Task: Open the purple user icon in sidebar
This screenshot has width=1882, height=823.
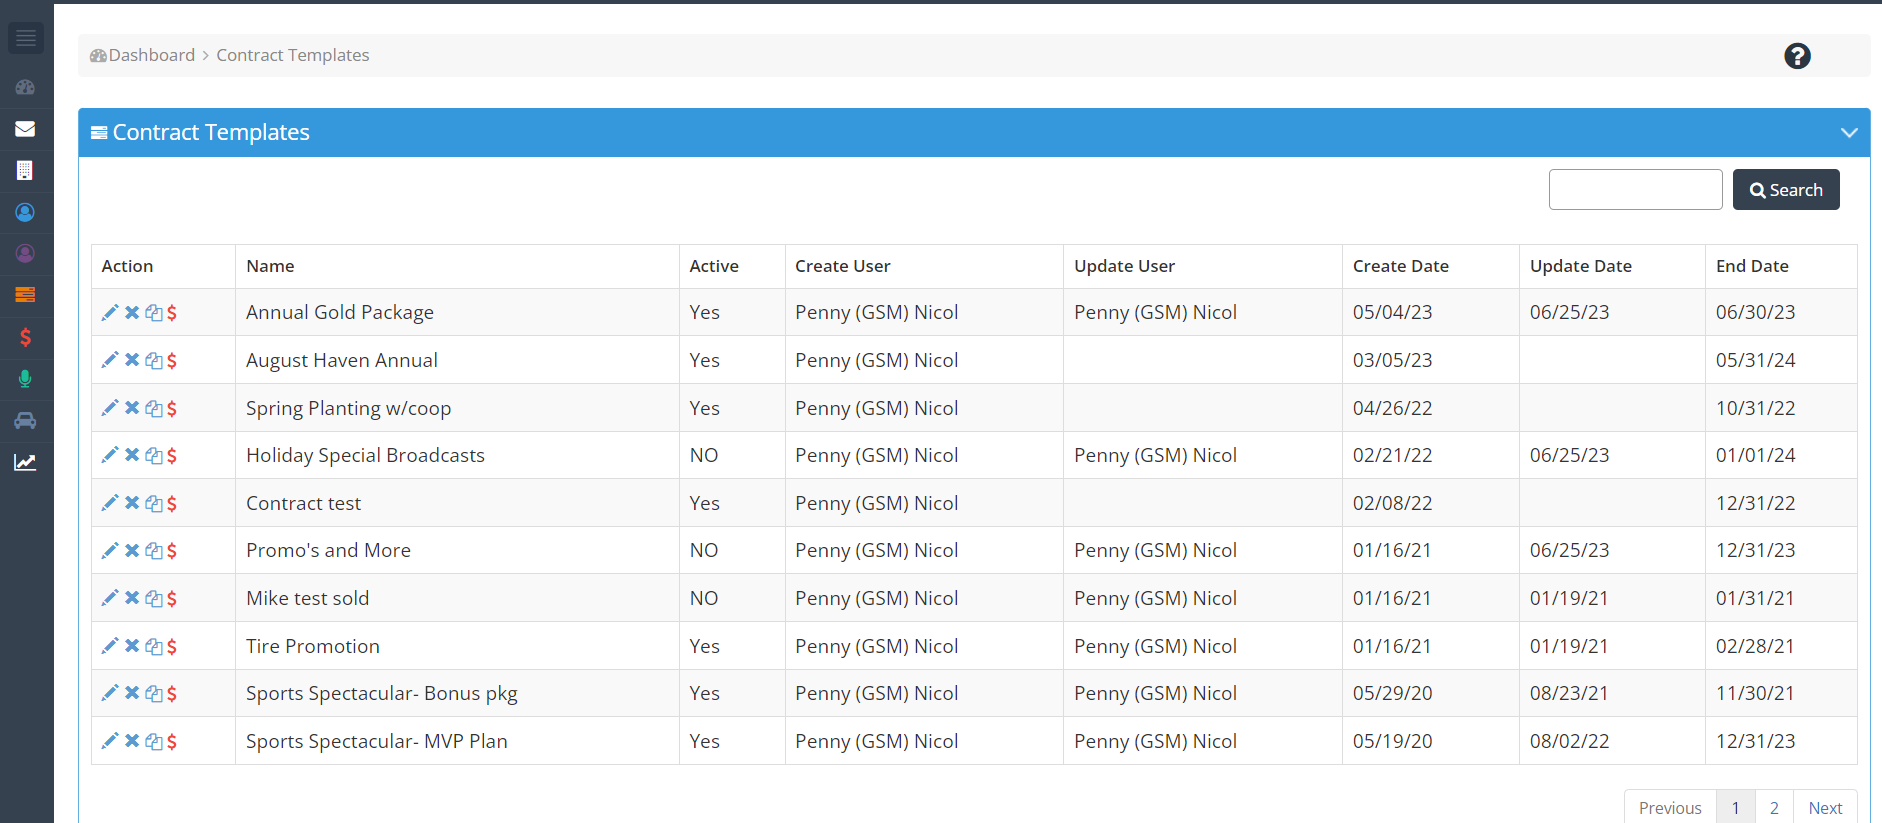Action: [x=25, y=253]
